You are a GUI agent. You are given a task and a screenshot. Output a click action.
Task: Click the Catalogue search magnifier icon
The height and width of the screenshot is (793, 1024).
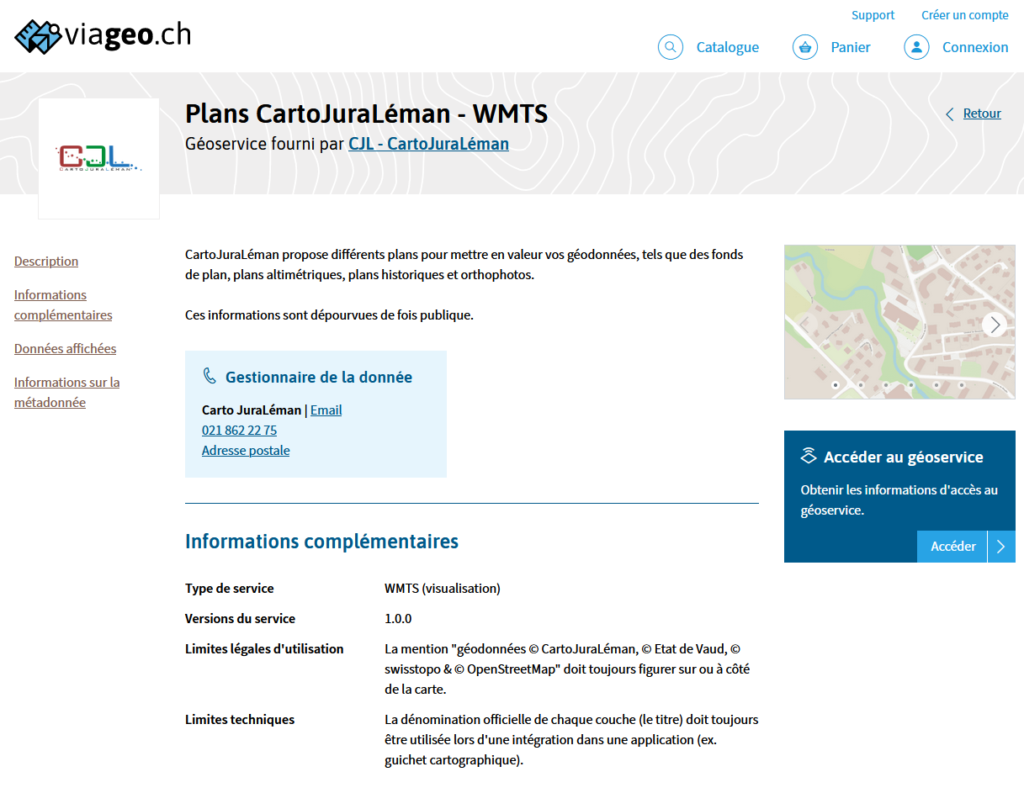670,47
